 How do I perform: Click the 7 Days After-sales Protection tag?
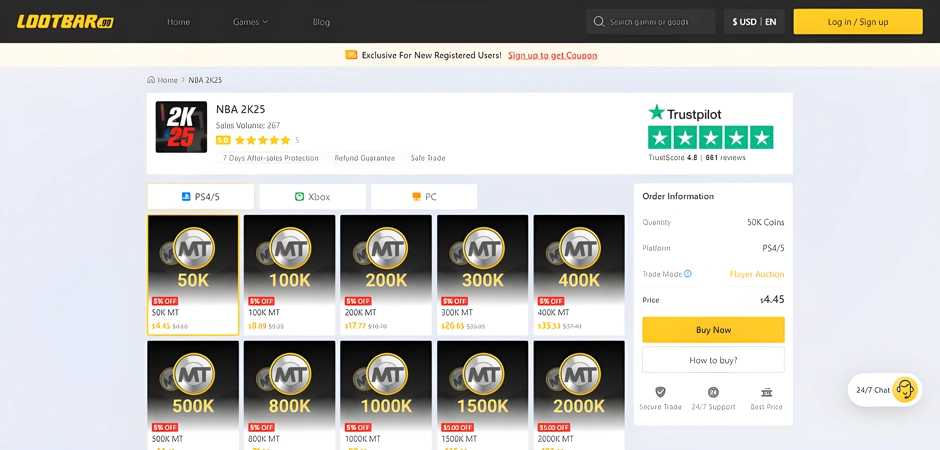tap(270, 158)
